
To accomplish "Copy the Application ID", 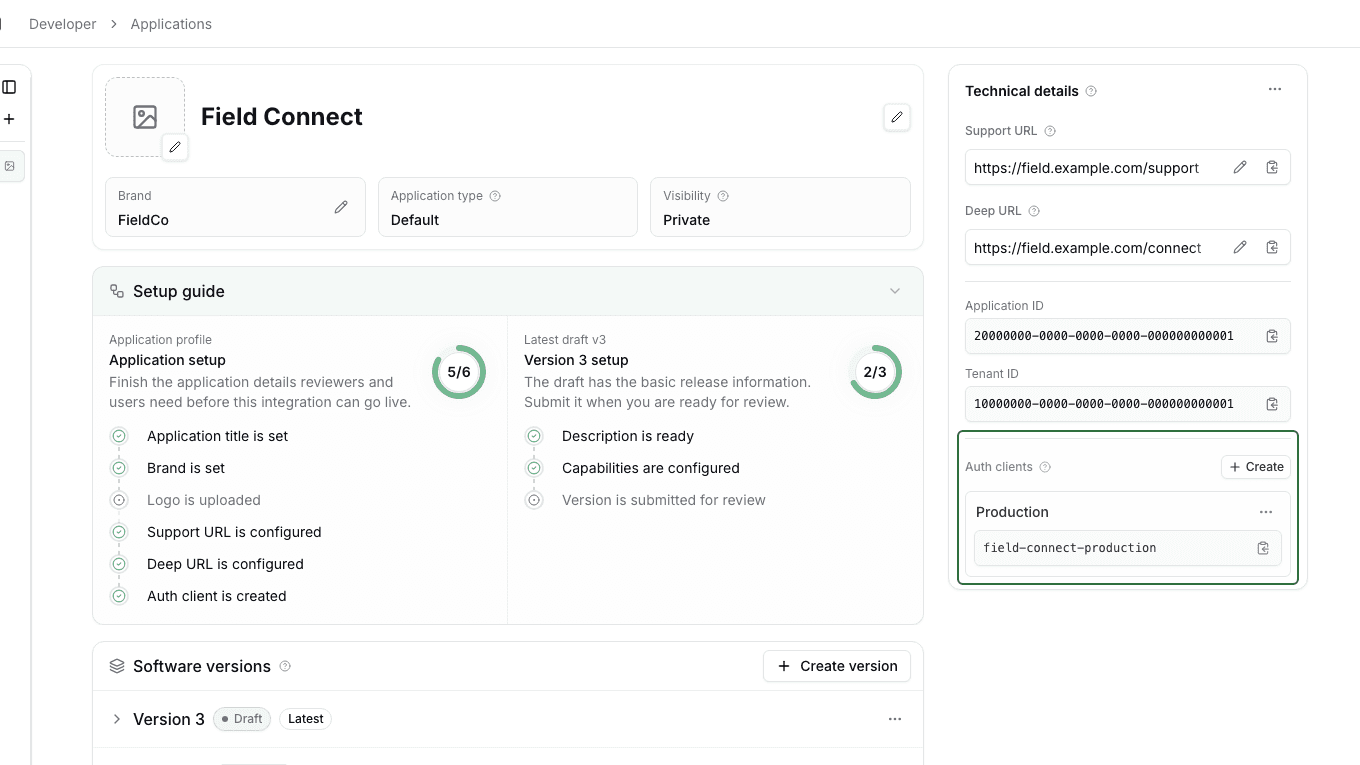I will (x=1272, y=336).
